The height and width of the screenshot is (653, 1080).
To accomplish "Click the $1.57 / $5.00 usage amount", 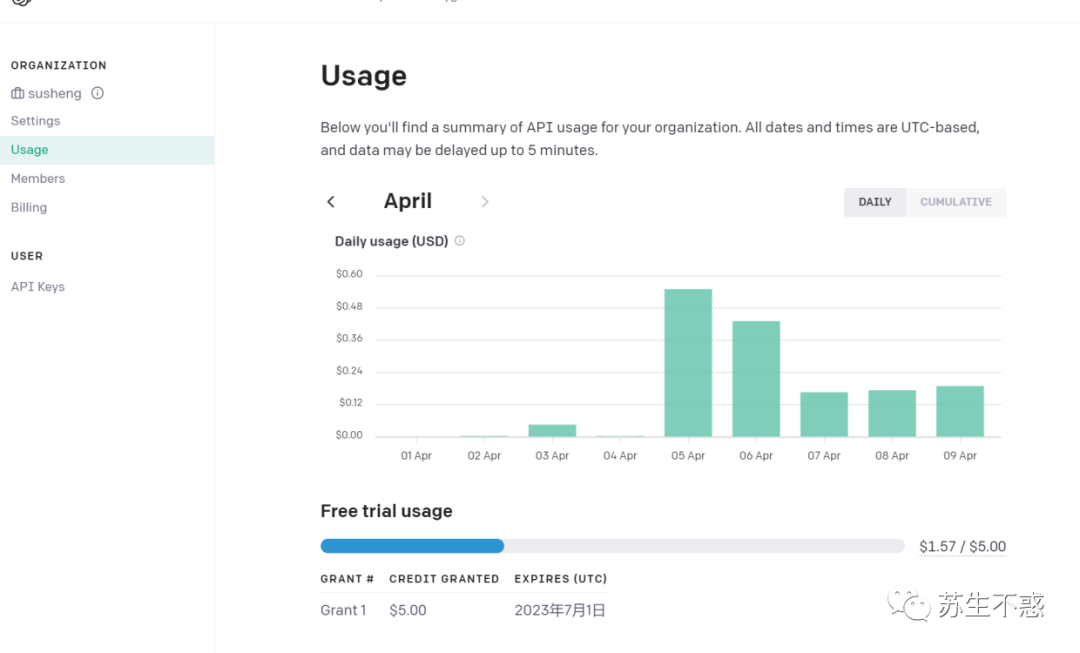I will pos(962,547).
